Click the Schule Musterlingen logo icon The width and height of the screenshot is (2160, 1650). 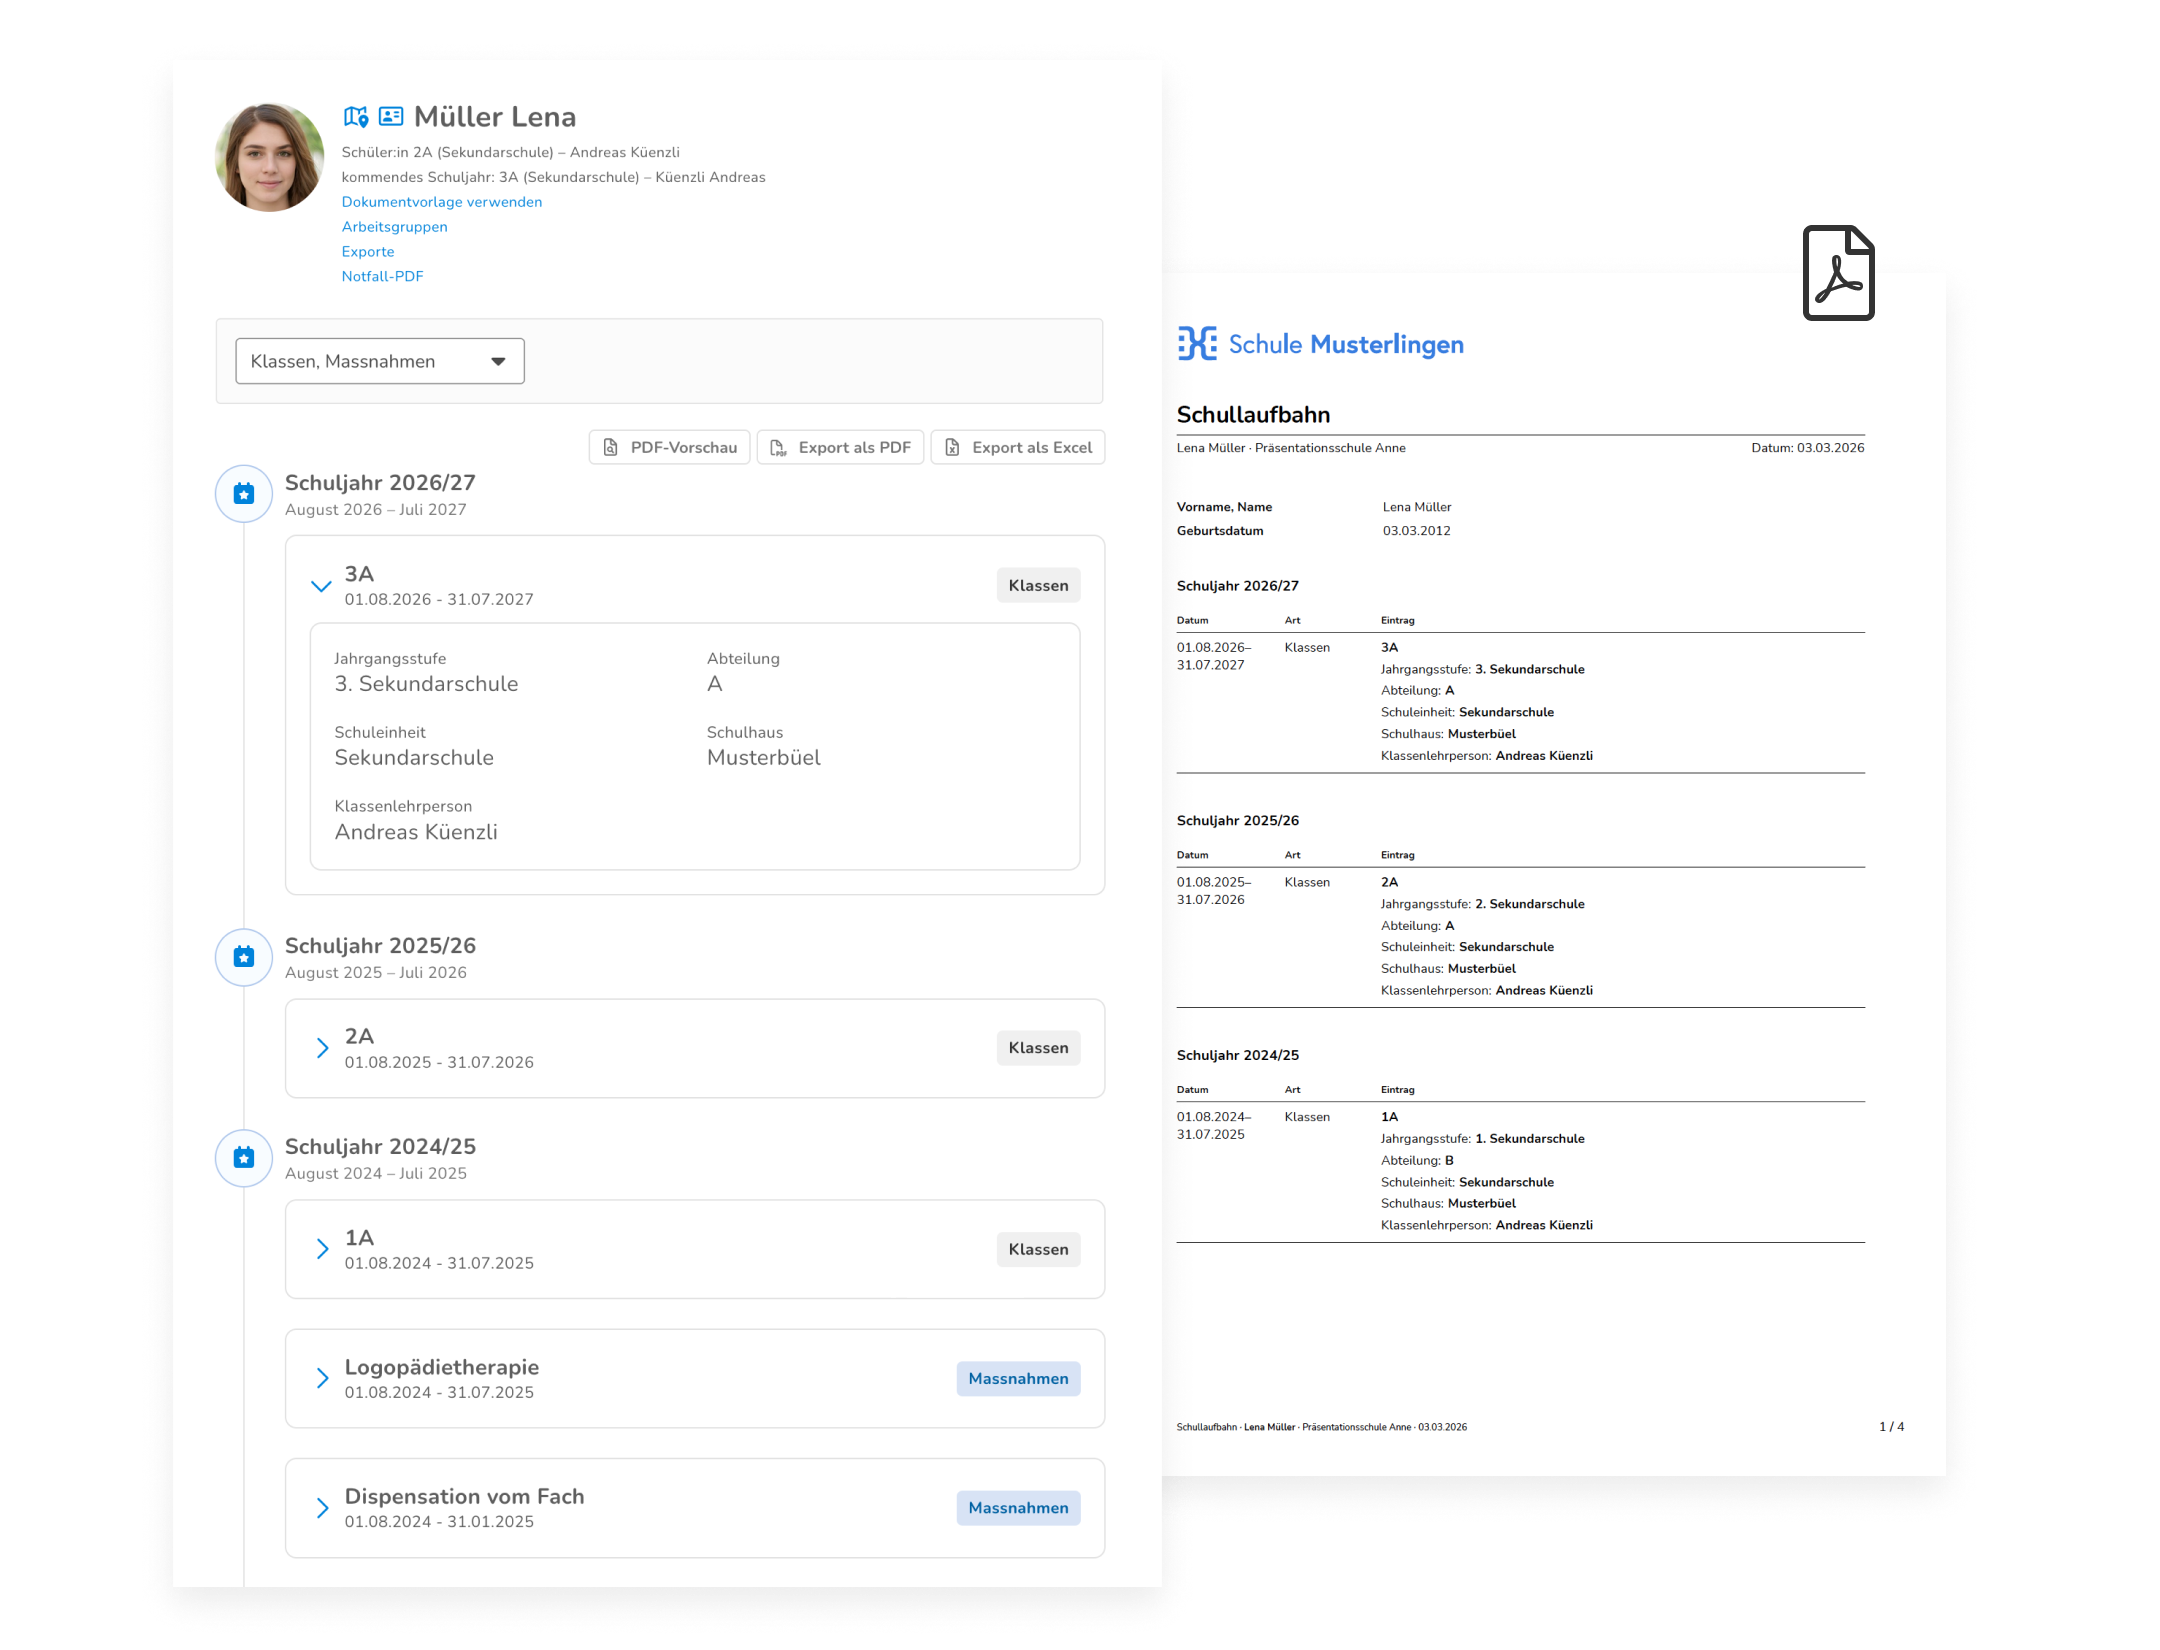pyautogui.click(x=1197, y=344)
